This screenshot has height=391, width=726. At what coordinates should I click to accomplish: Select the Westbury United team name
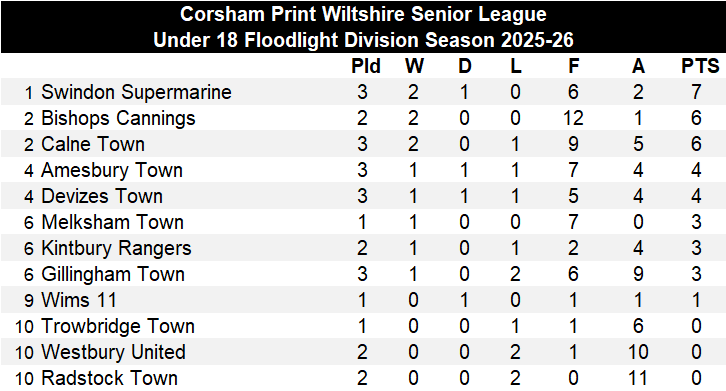[x=113, y=352]
